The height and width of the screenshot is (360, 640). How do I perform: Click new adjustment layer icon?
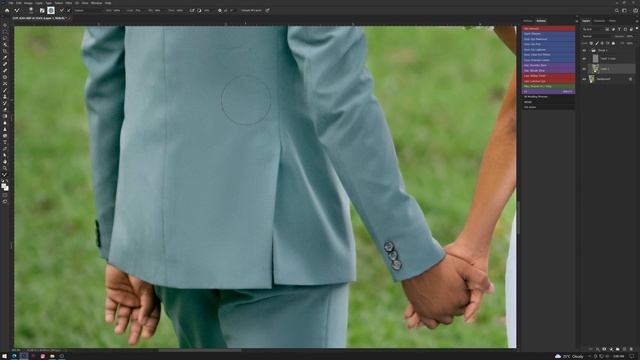[x=611, y=349]
